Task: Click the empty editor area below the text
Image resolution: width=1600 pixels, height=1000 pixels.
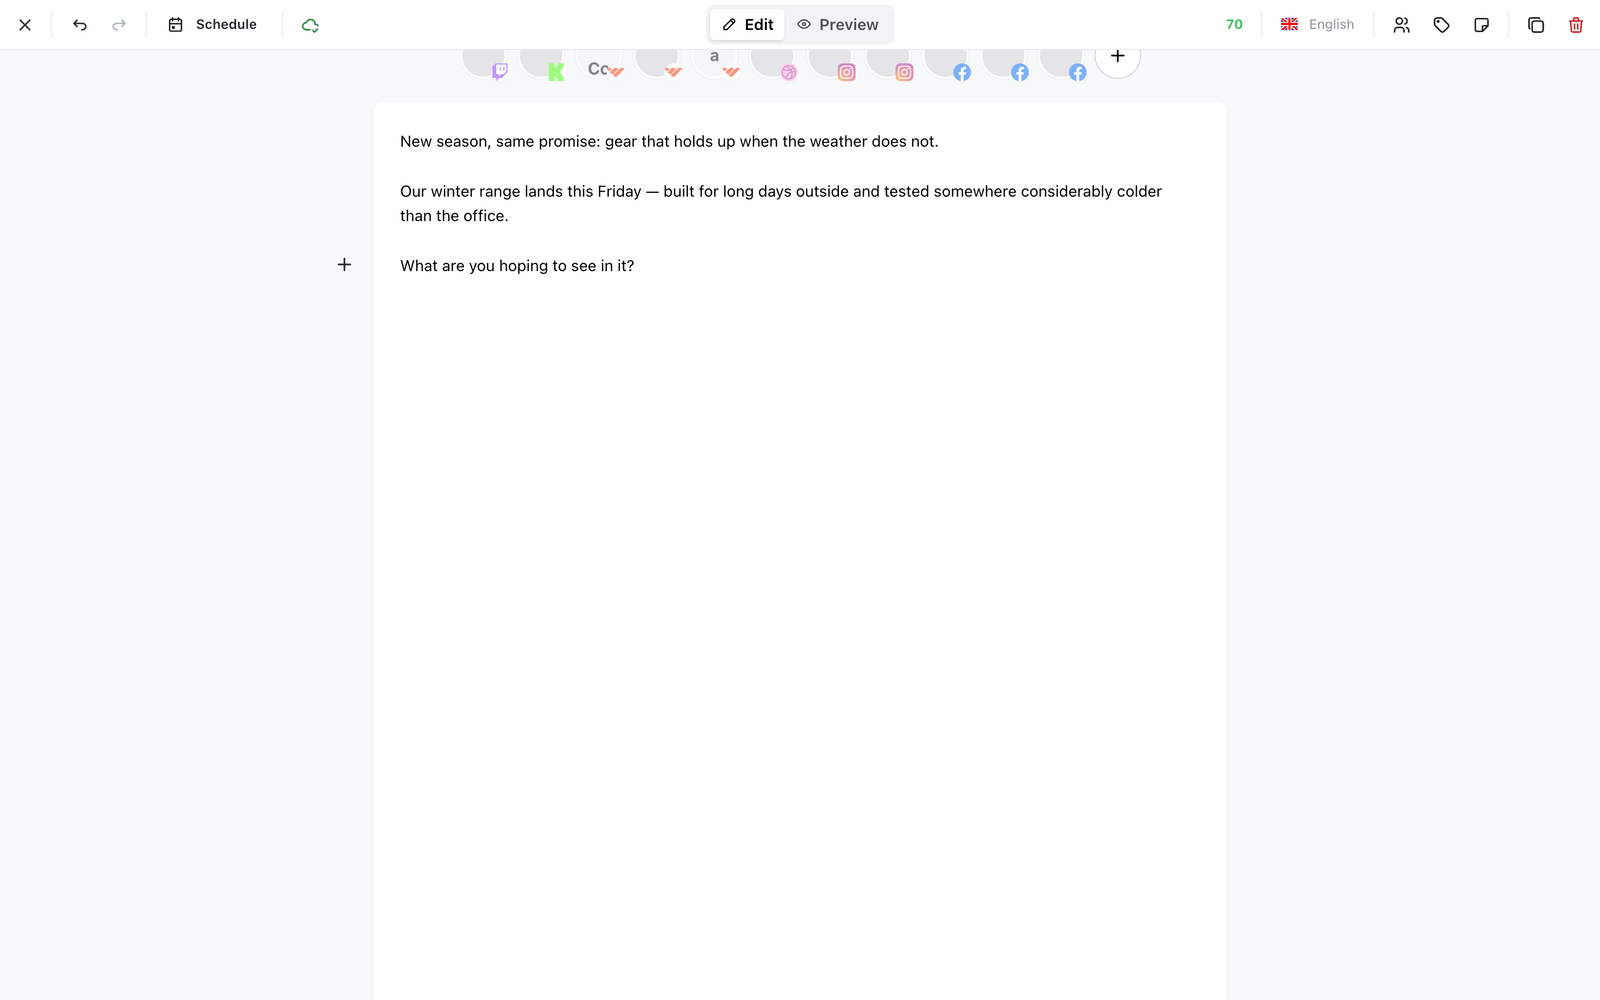Action: tap(800, 640)
